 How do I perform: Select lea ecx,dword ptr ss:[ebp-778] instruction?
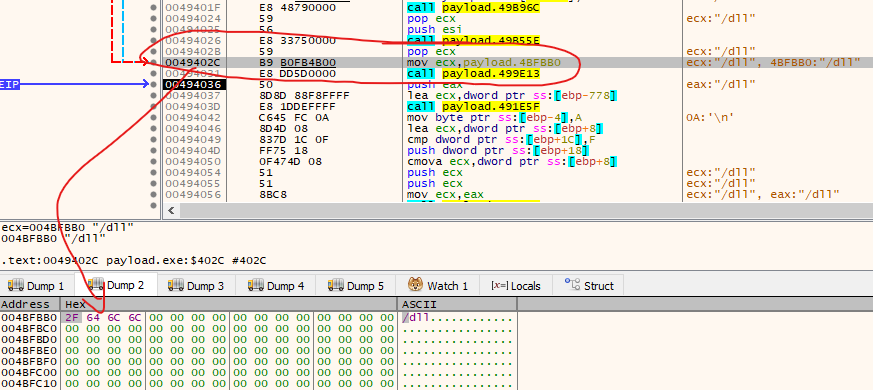pos(512,96)
